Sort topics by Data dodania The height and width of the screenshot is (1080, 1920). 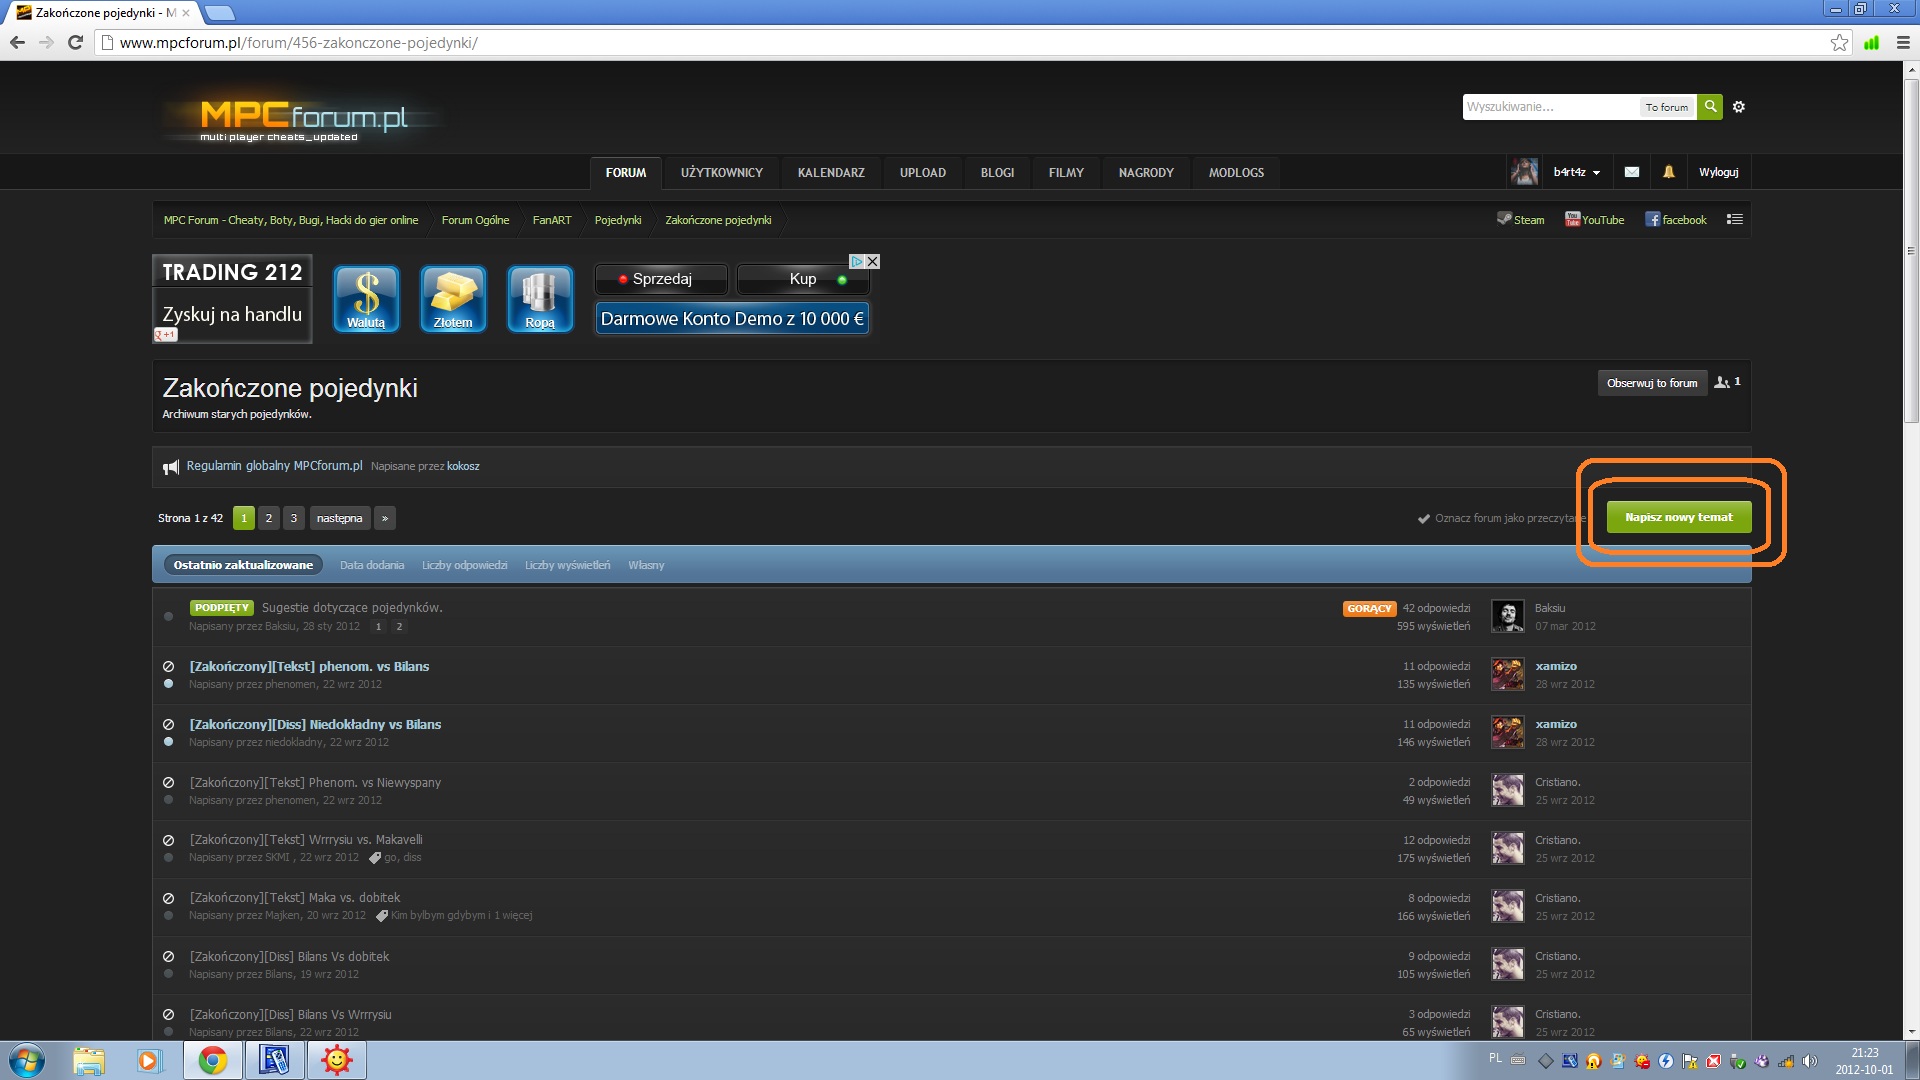372,565
